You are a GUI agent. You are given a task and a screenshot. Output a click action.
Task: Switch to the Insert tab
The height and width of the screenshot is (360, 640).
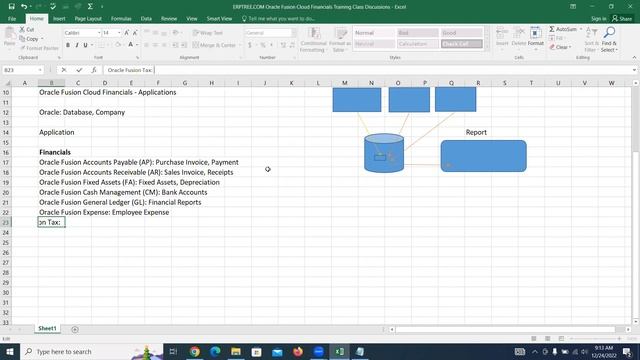[59, 19]
